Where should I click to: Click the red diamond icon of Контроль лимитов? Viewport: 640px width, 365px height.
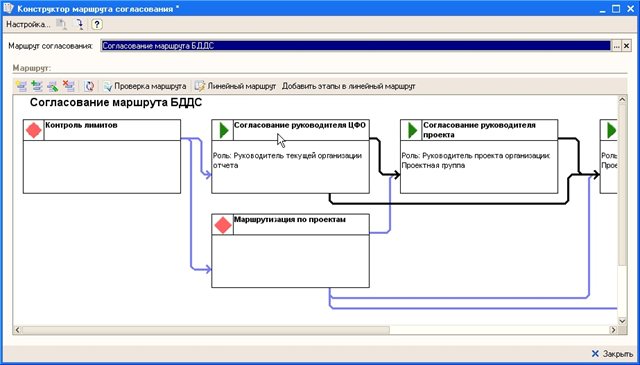33,130
